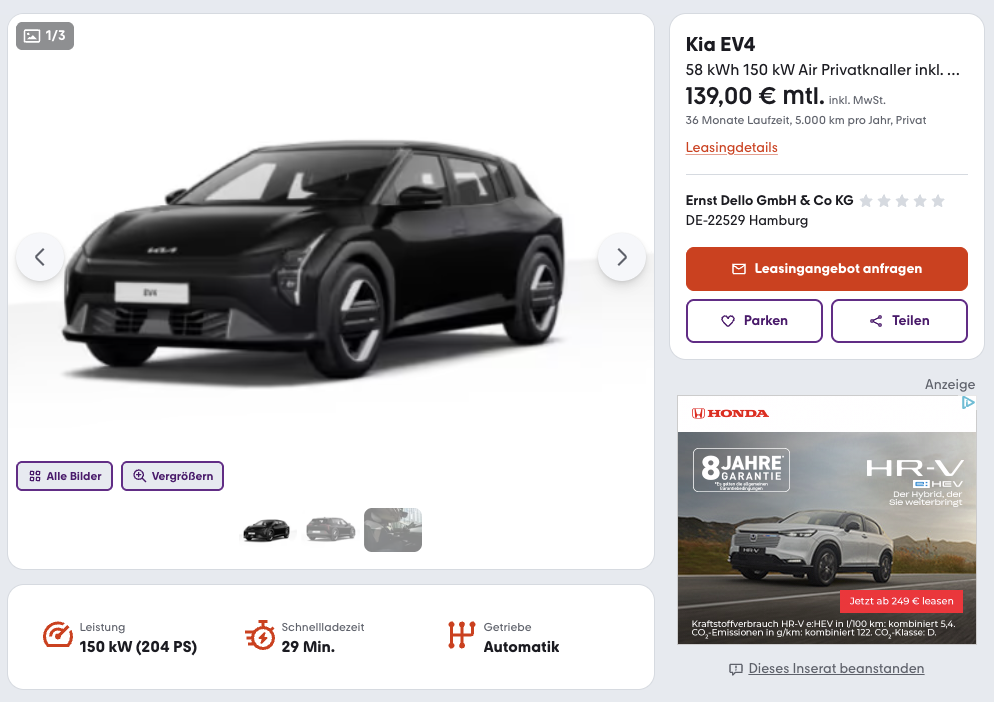Save the listing with Parken
Screen dimensions: 994x702
(754, 321)
